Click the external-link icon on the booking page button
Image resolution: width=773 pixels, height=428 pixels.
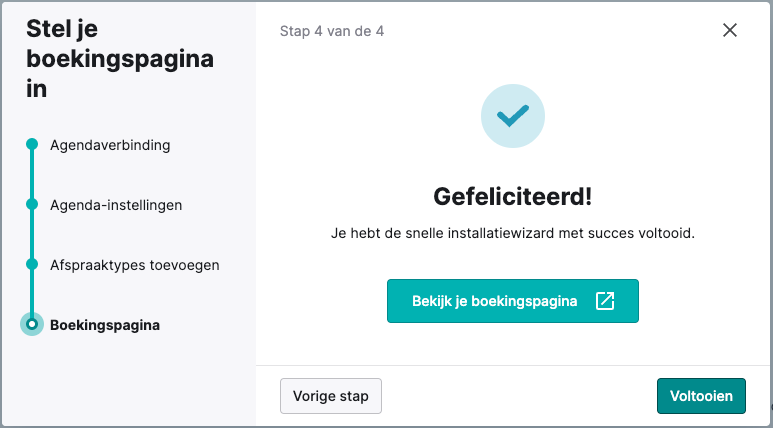coord(605,301)
